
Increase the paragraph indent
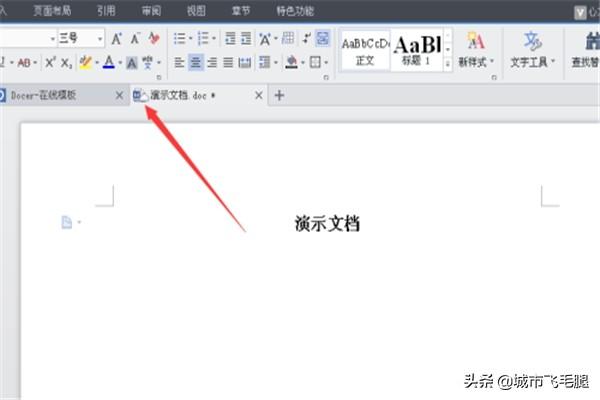click(246, 39)
